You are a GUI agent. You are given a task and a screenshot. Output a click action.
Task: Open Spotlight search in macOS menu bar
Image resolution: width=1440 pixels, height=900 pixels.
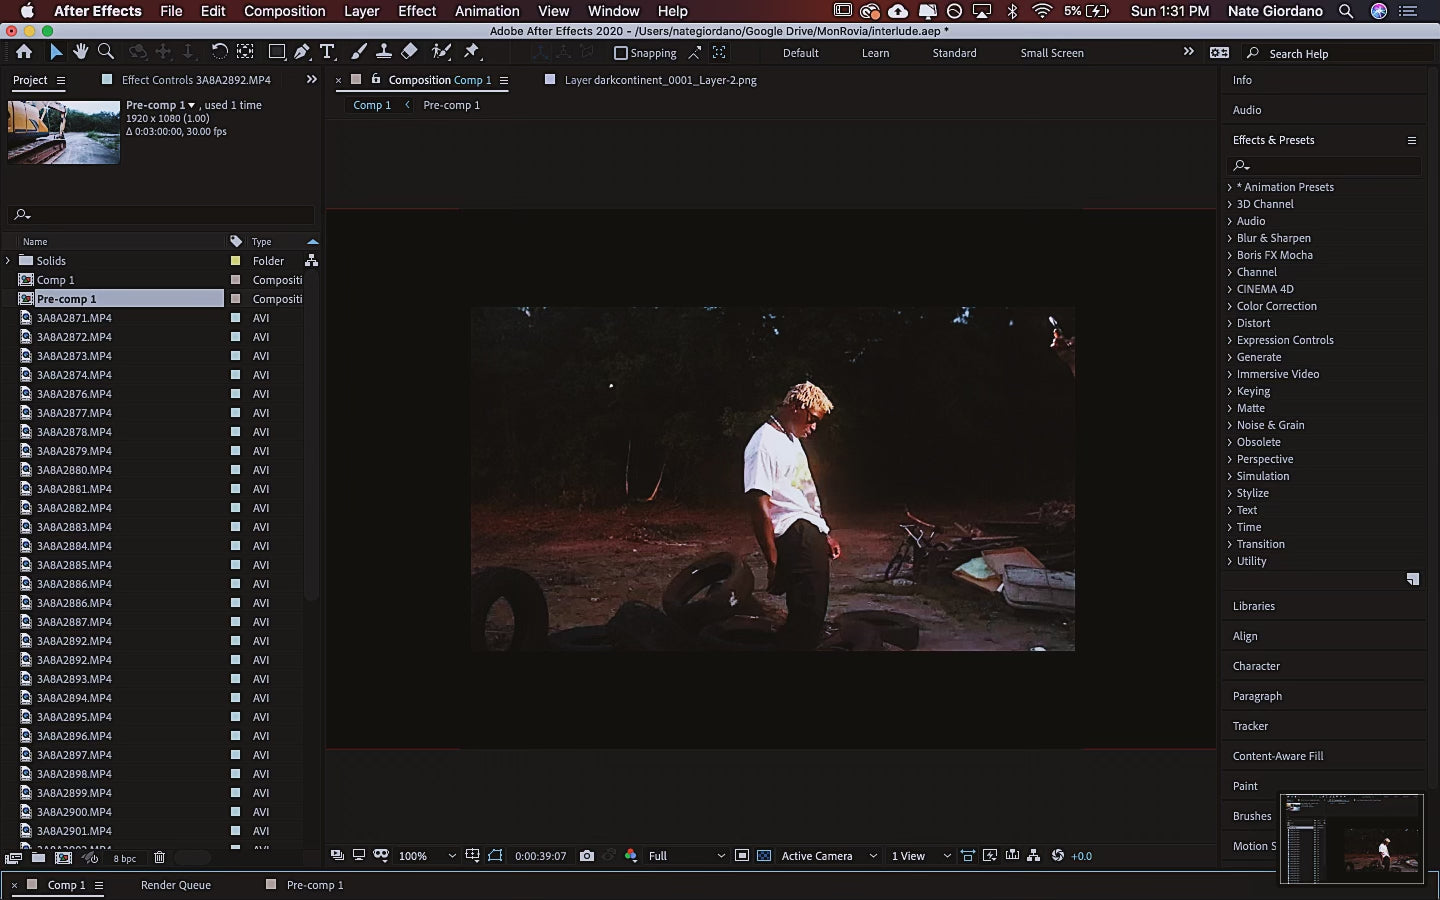click(x=1346, y=11)
